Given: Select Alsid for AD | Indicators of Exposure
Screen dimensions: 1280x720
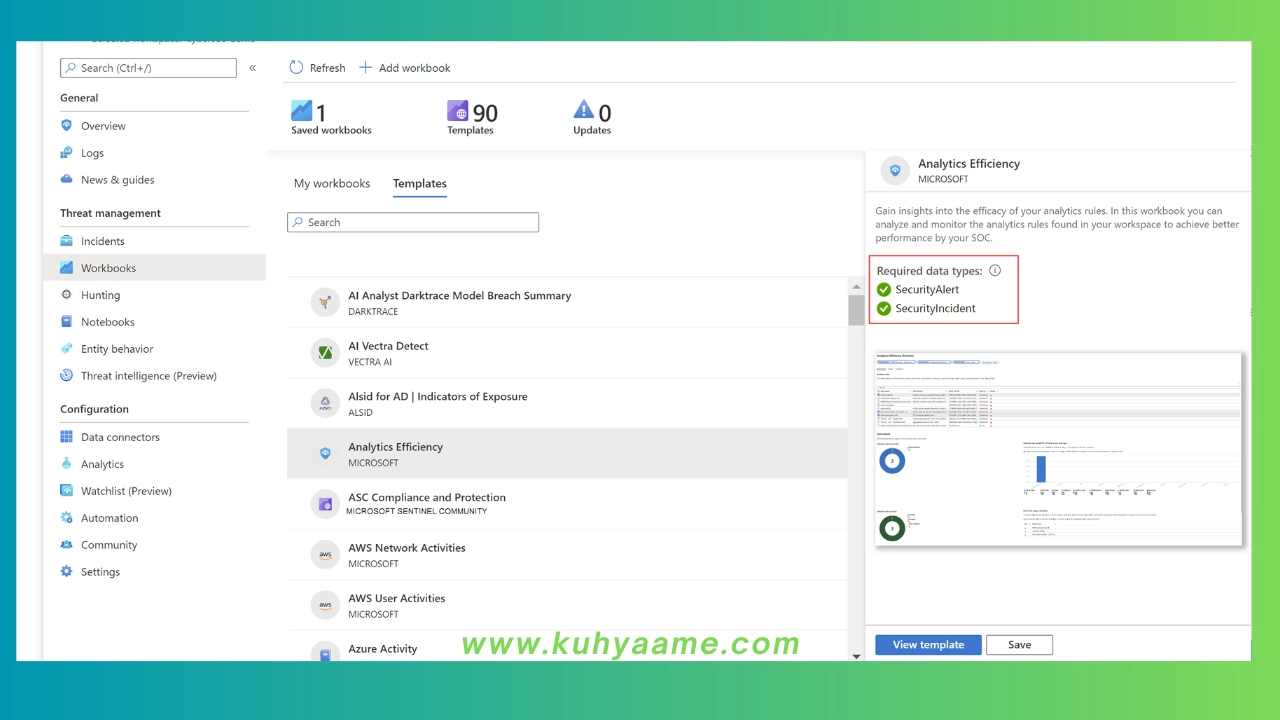Looking at the screenshot, I should pyautogui.click(x=567, y=403).
